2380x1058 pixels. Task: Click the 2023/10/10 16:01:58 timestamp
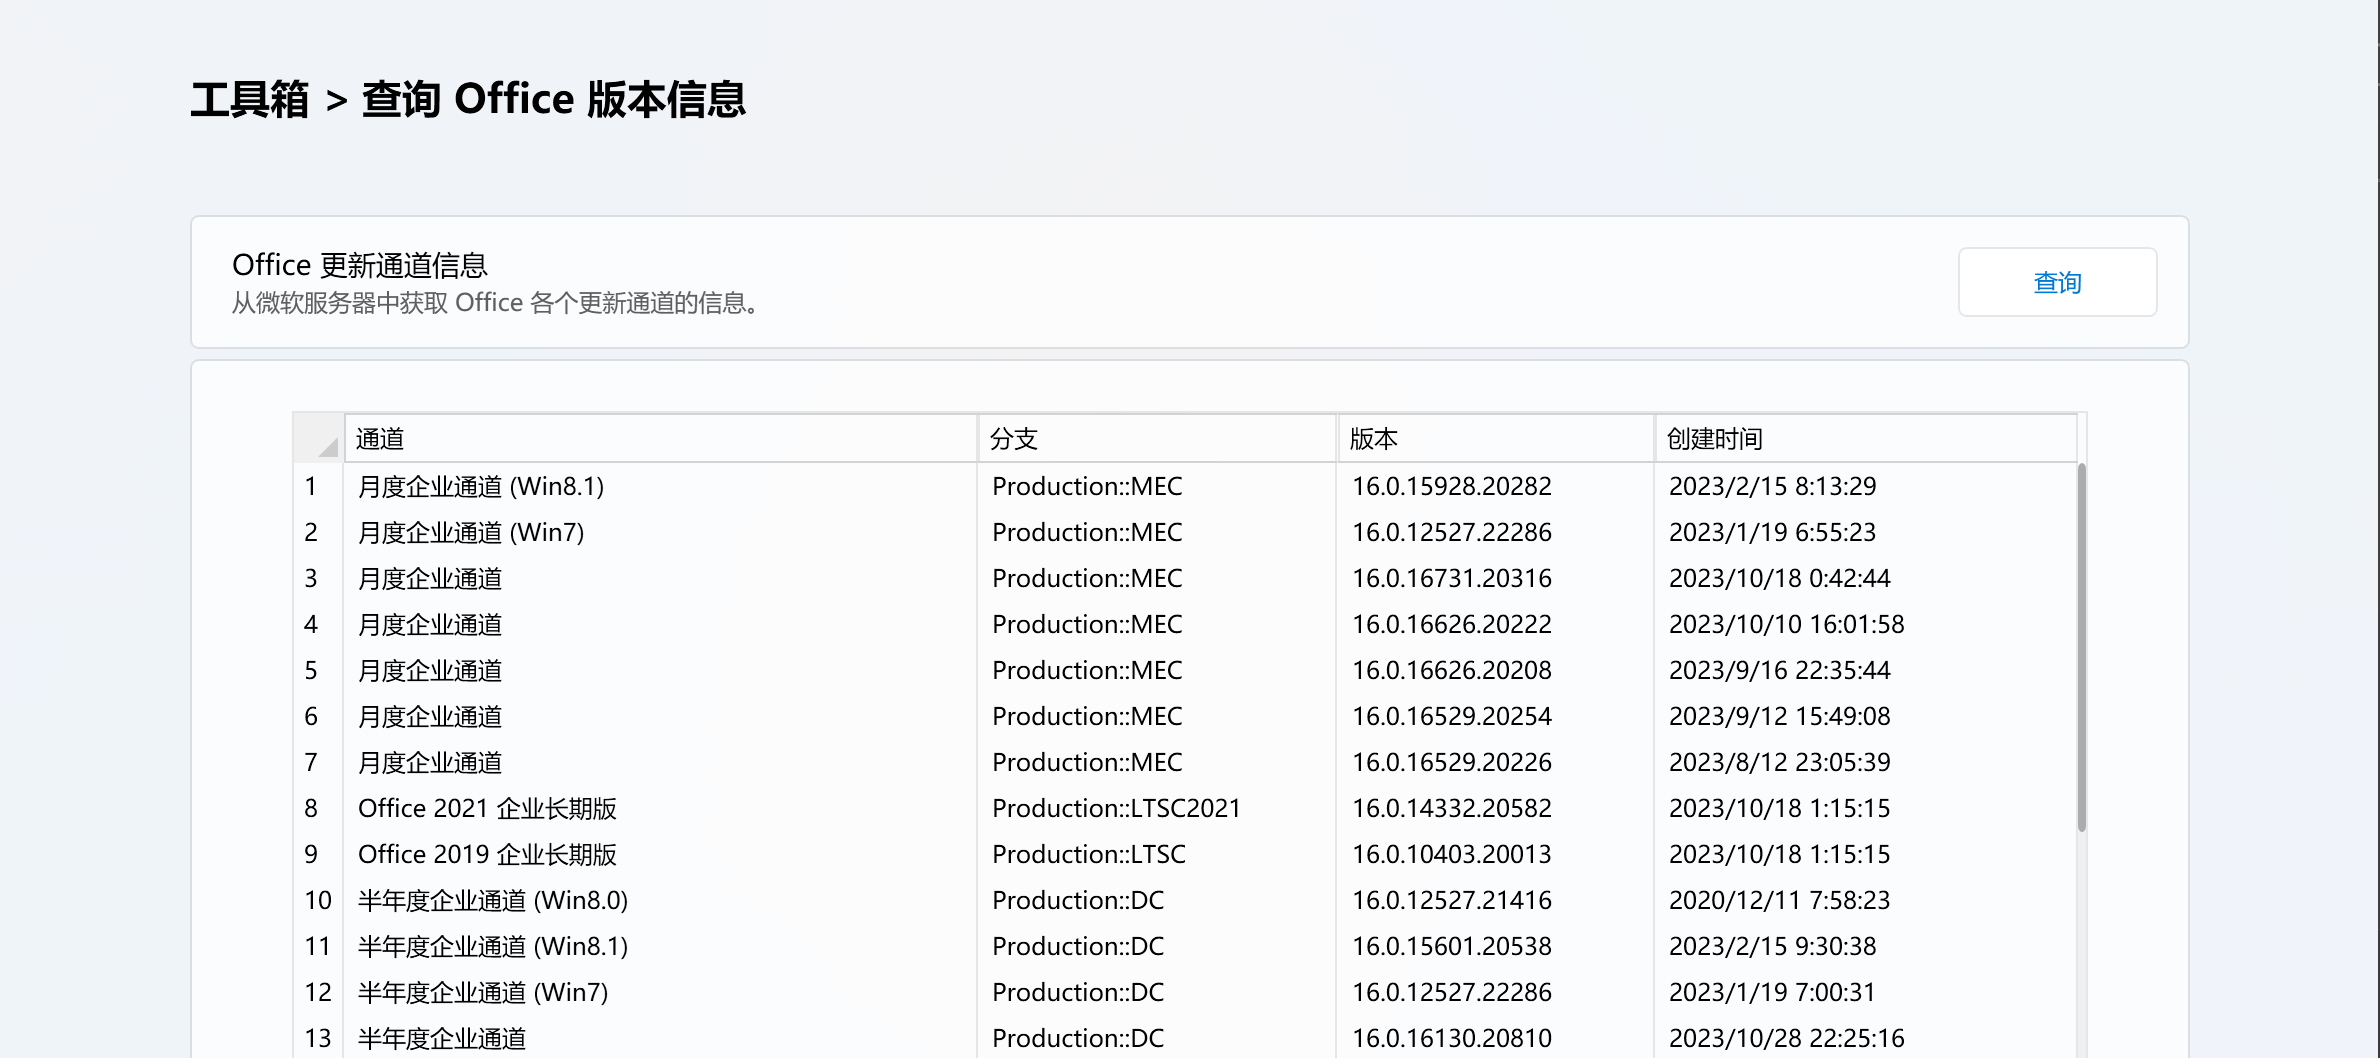[x=1786, y=624]
